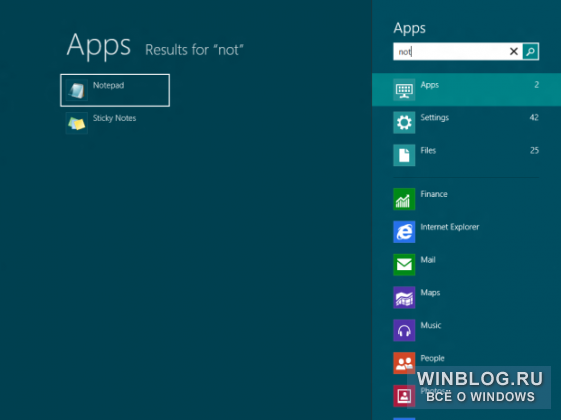Click inside the search text field
561x420 pixels.
click(x=451, y=52)
